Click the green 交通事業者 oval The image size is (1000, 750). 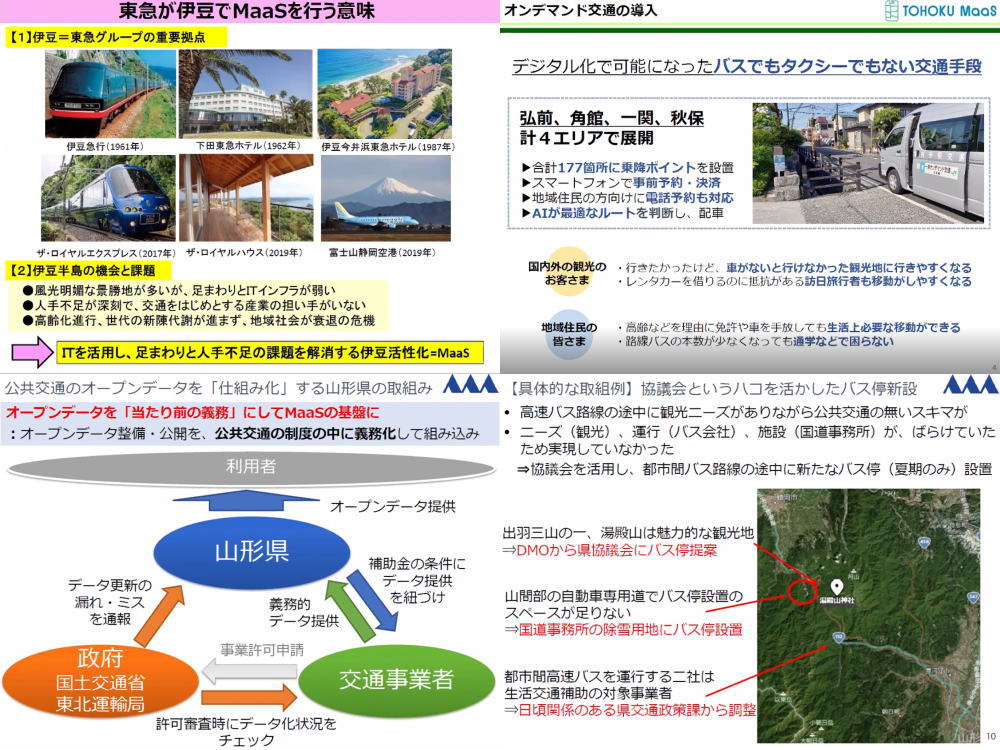pyautogui.click(x=396, y=680)
